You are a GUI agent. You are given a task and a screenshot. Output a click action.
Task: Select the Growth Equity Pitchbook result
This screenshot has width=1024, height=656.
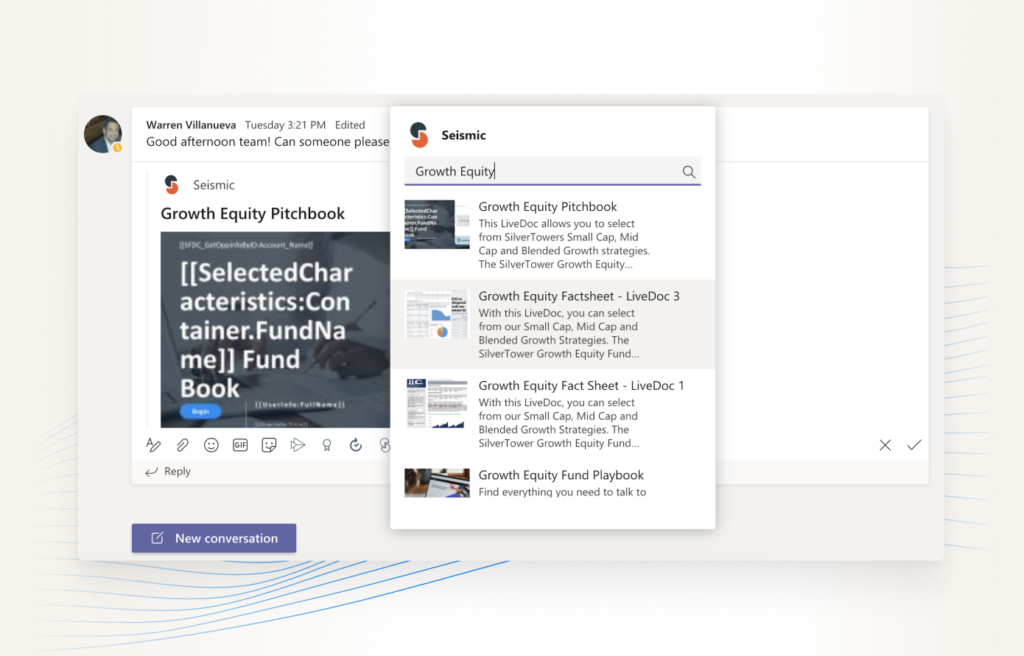tap(552, 235)
